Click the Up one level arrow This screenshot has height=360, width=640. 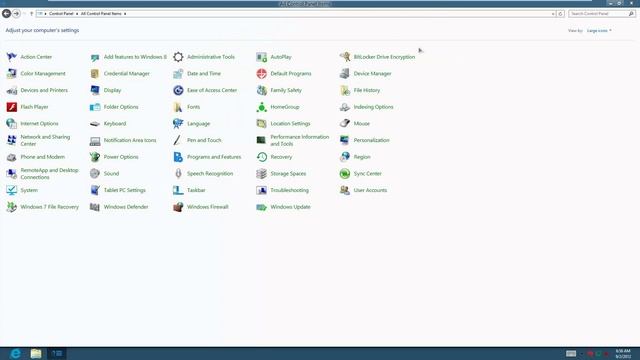pyautogui.click(x=31, y=14)
